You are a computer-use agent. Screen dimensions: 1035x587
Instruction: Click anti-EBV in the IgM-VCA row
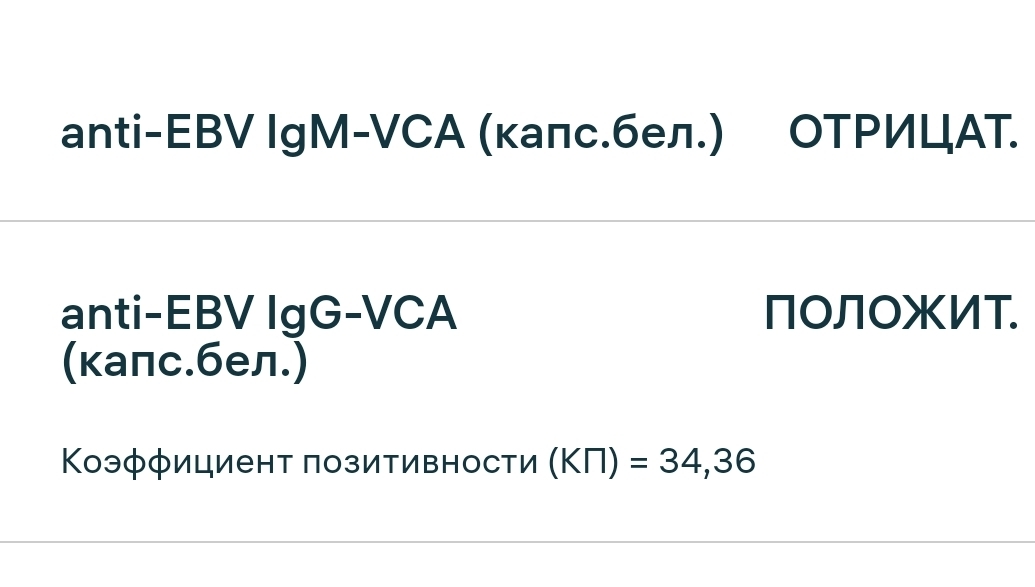point(156,133)
